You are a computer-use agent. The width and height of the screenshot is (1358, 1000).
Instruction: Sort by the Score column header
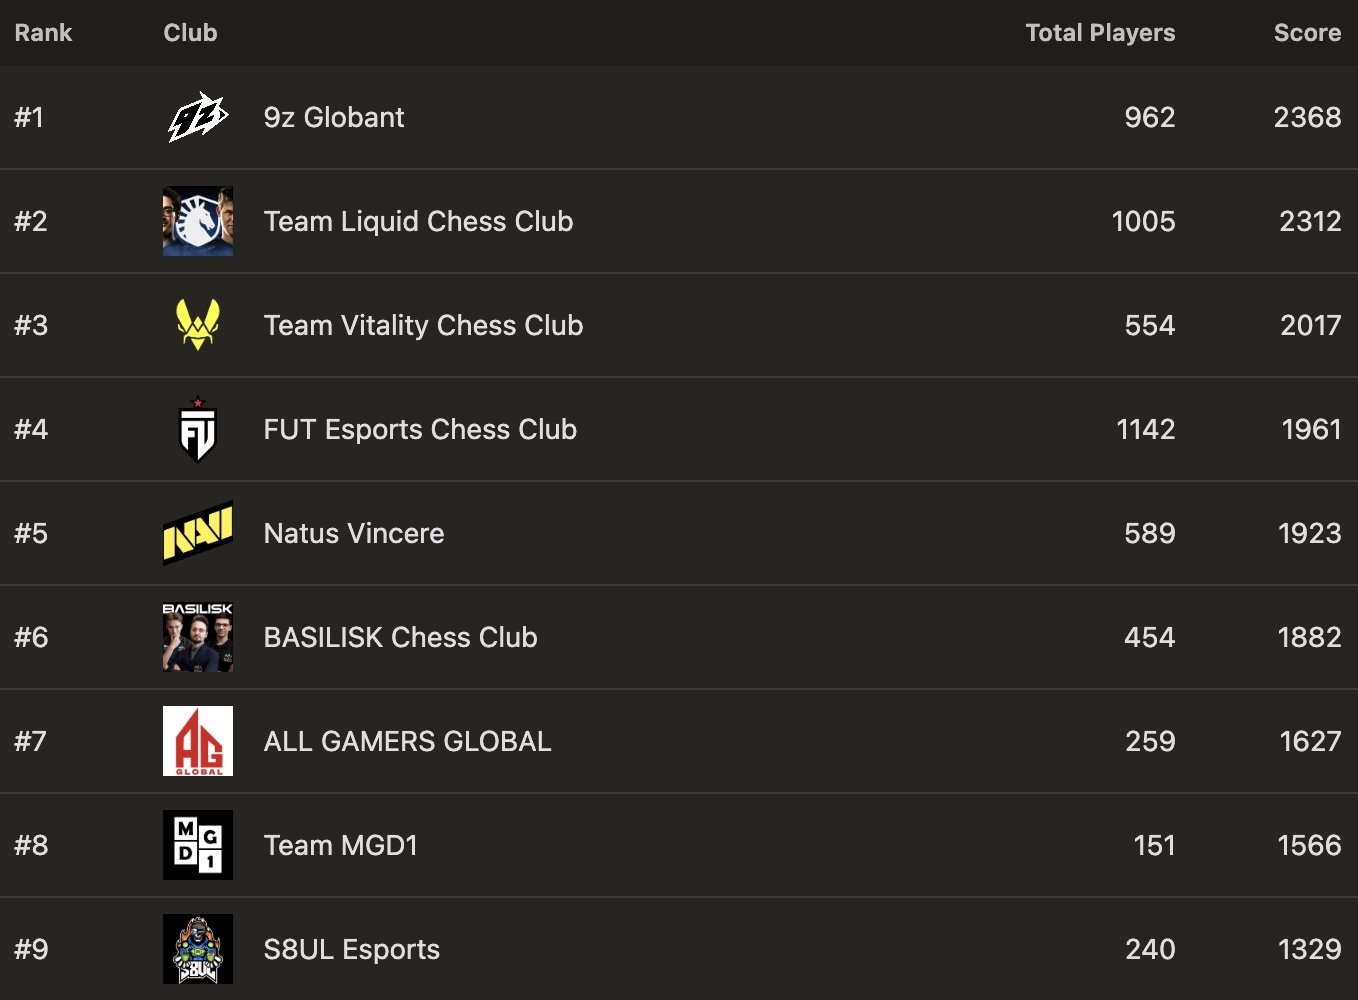[x=1307, y=33]
